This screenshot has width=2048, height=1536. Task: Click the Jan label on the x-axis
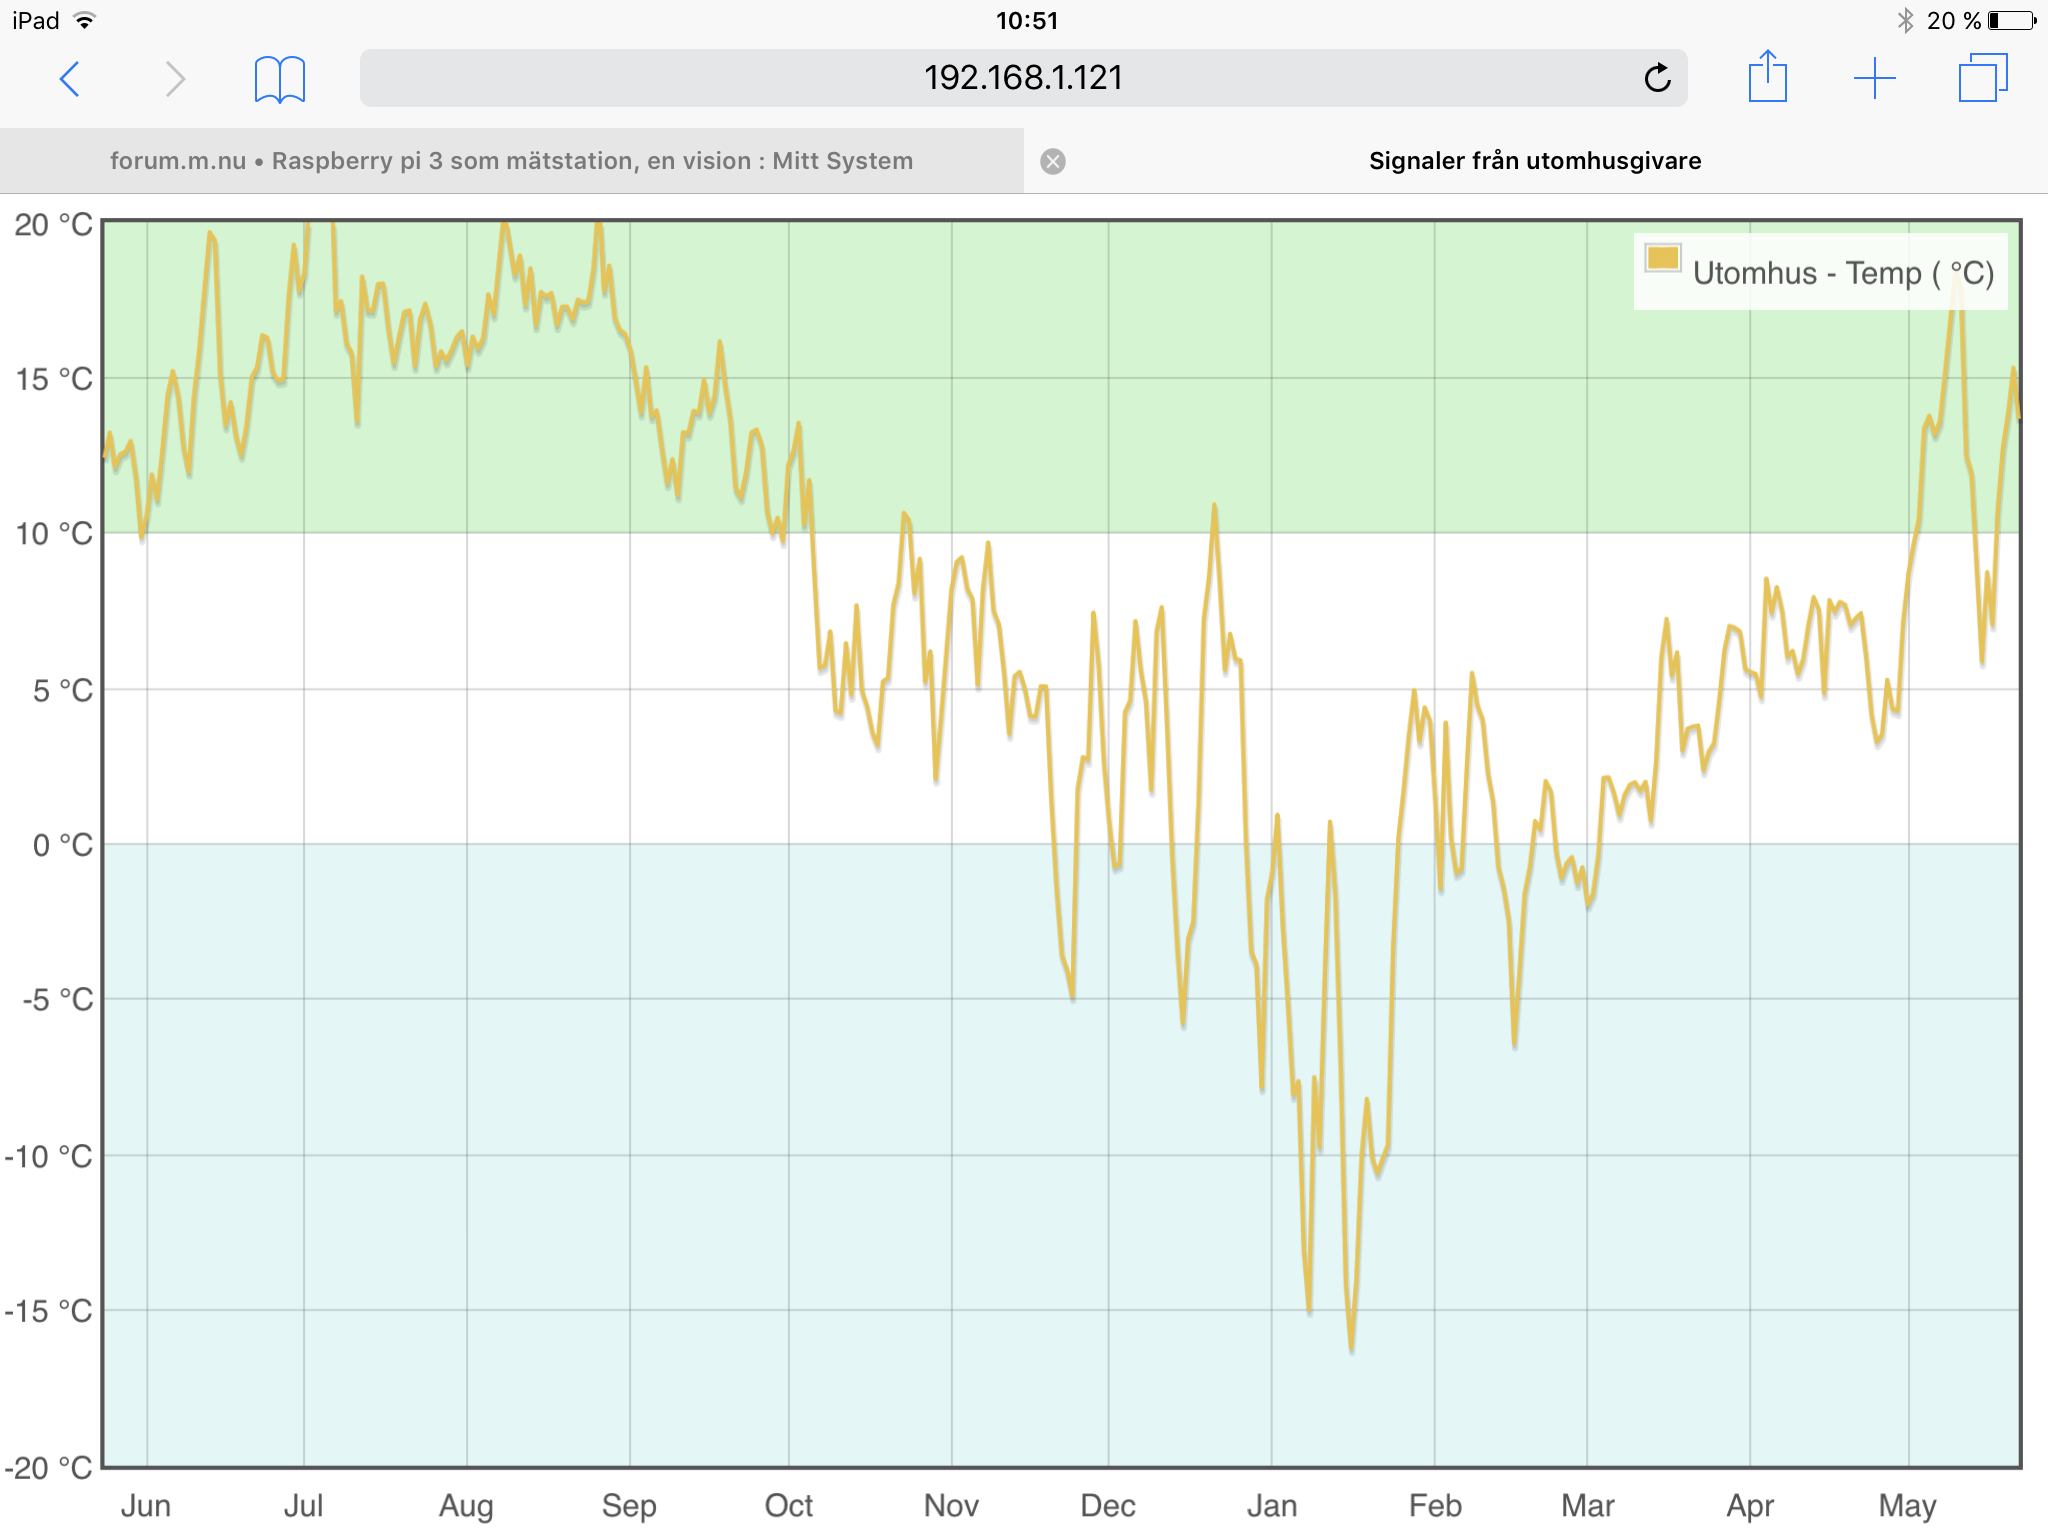[x=1271, y=1505]
